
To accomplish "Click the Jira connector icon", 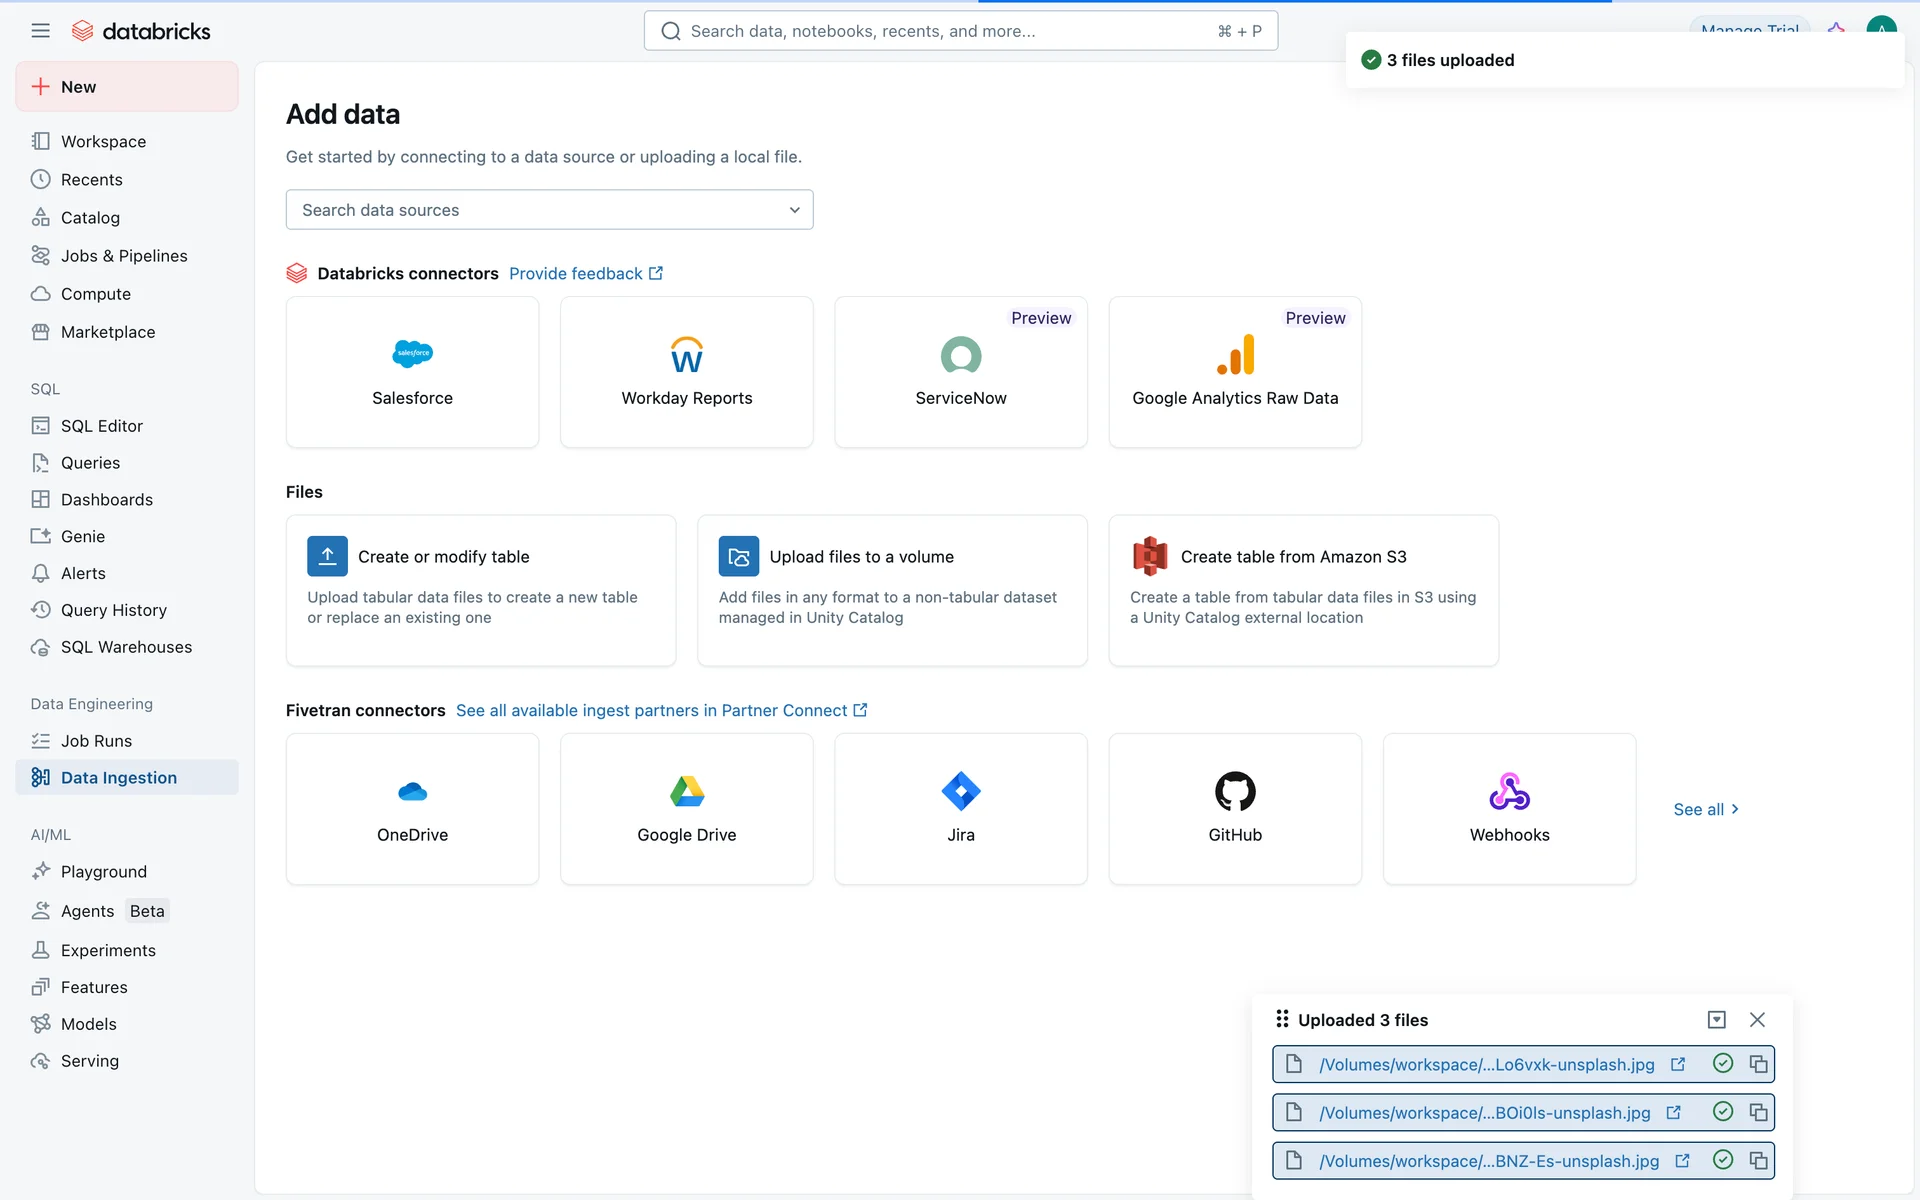I will [x=960, y=791].
